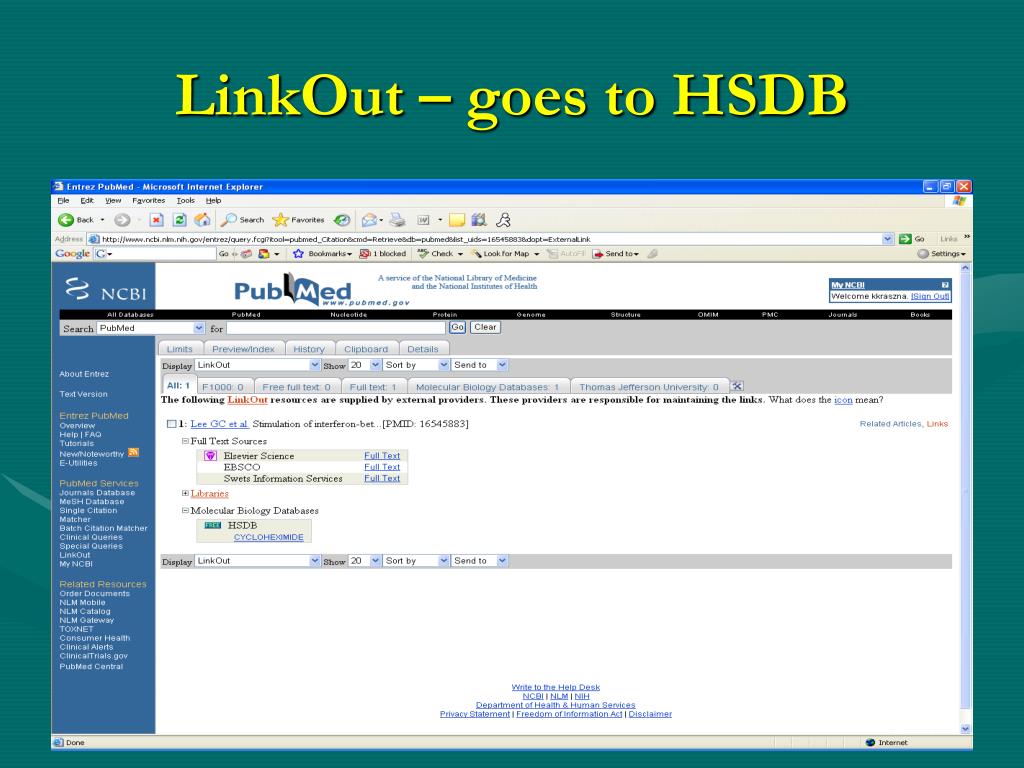Open the Lee GC et al. citation link

coord(219,424)
